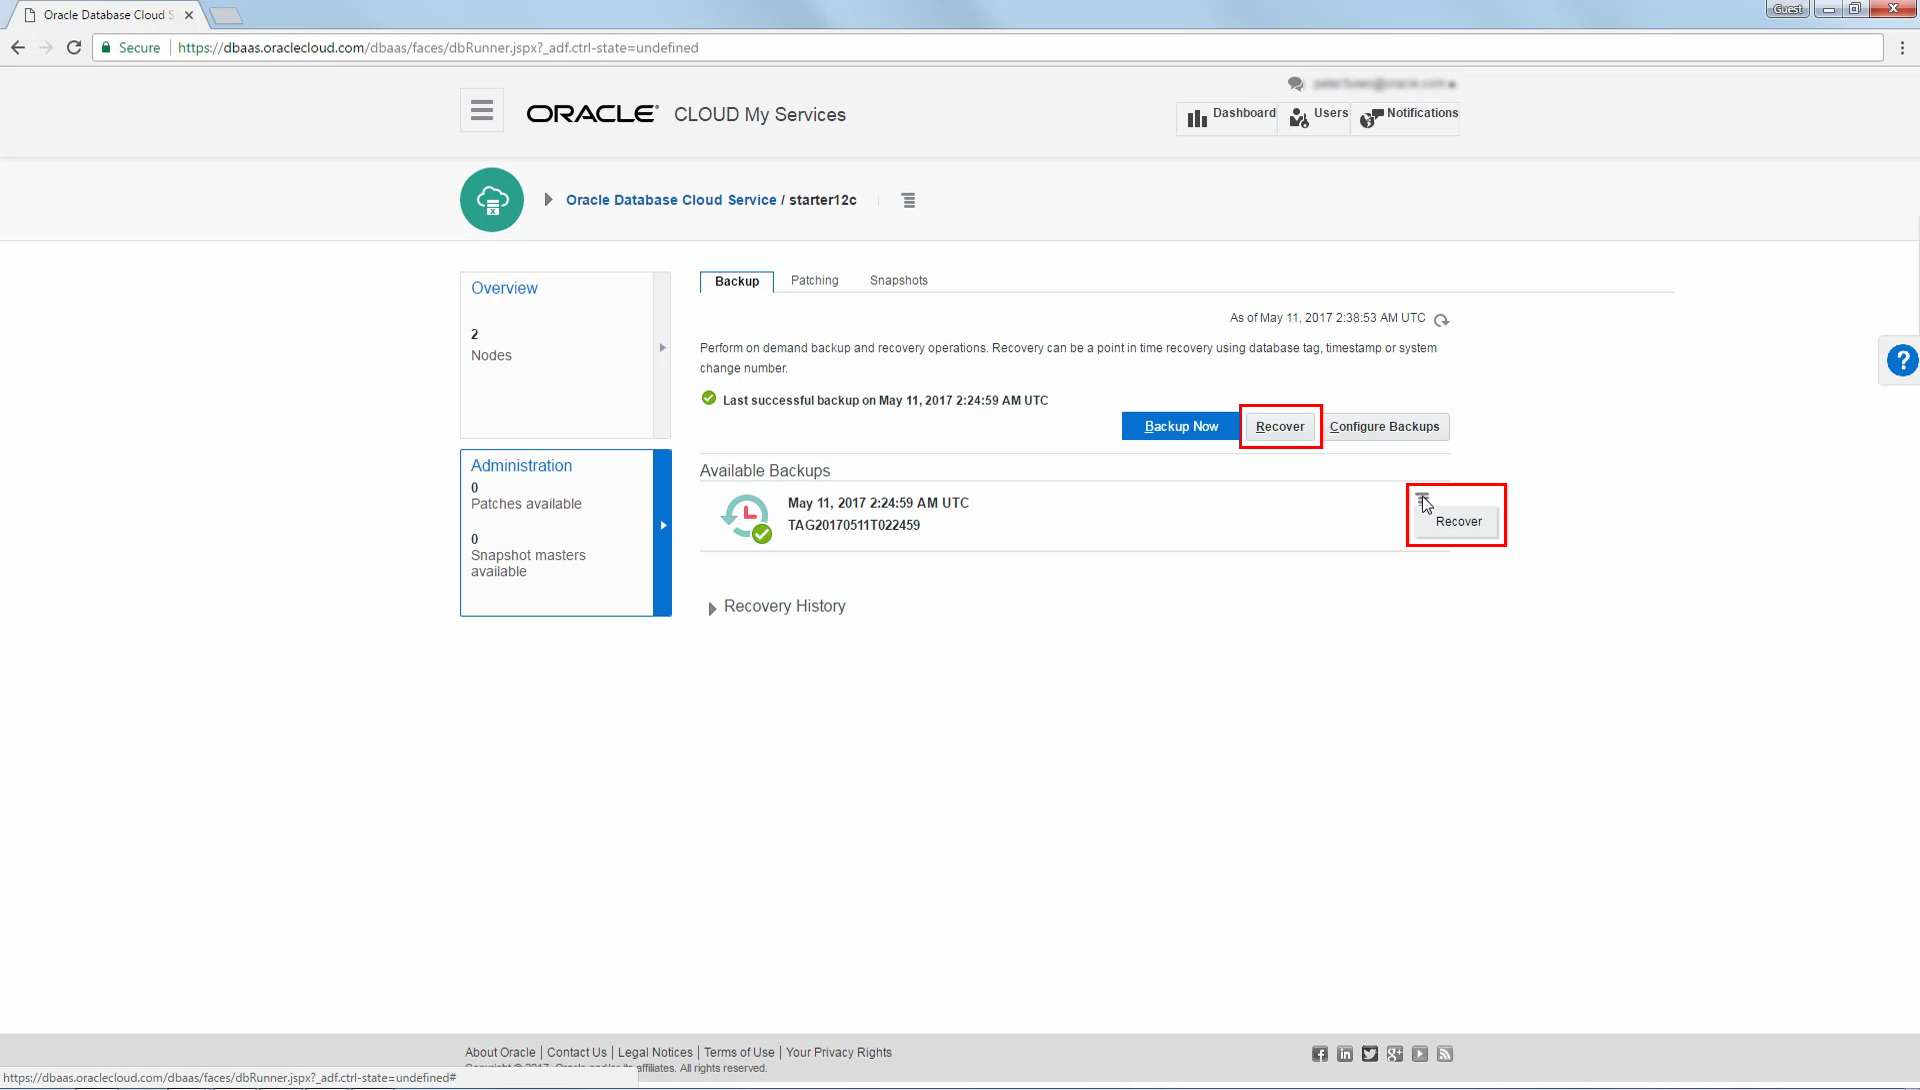
Task: Click the browser reload button
Action: (x=74, y=47)
